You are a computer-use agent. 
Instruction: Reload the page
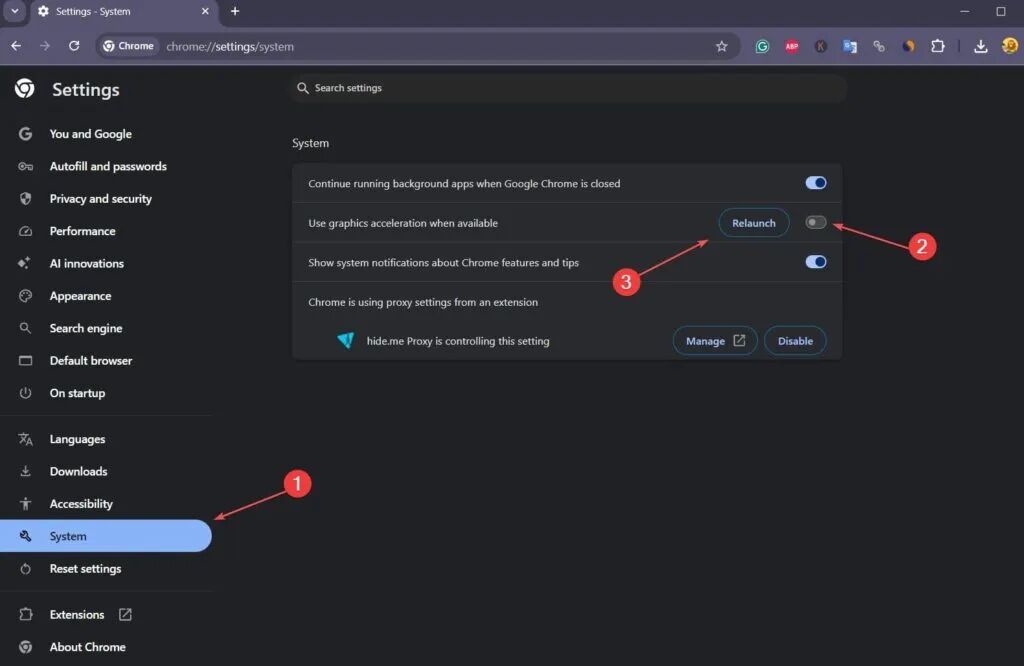(x=74, y=46)
